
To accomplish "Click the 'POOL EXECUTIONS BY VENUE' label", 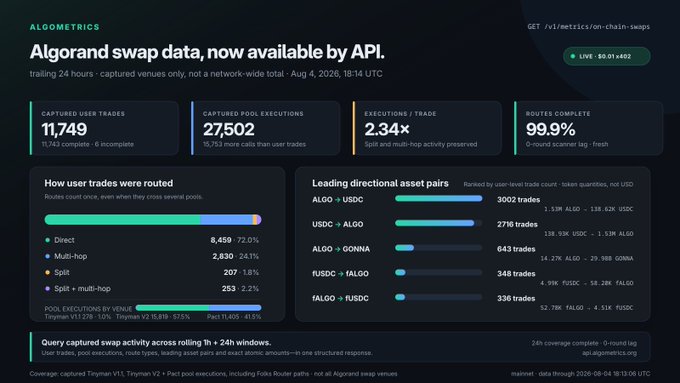I will click(88, 309).
